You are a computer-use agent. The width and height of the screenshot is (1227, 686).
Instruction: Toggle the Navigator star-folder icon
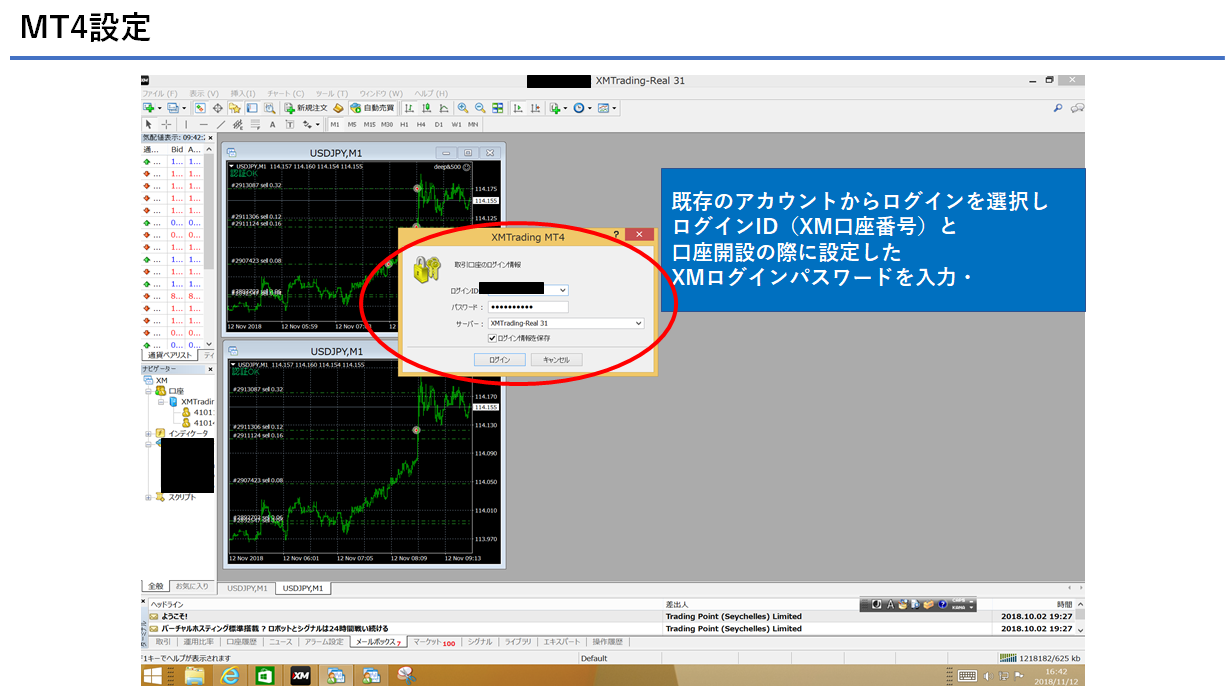pos(234,108)
